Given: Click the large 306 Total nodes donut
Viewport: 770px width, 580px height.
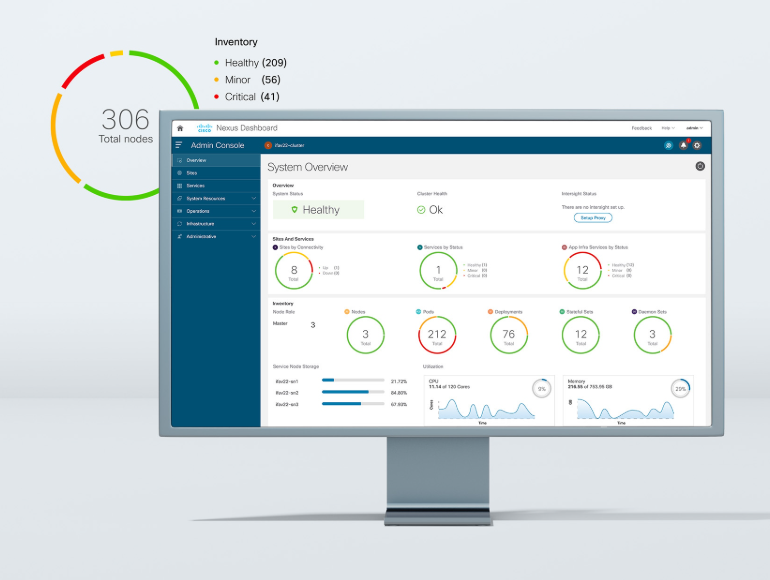Looking at the screenshot, I should [125, 125].
